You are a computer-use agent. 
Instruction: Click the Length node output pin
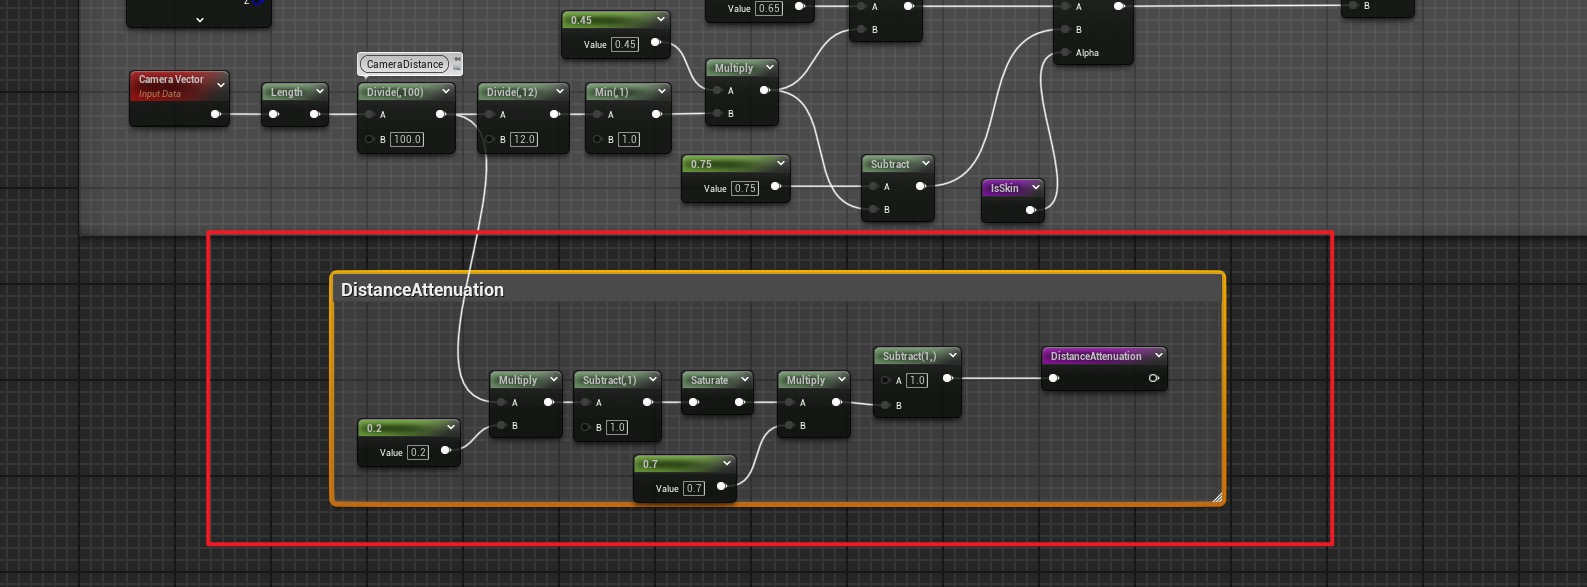[x=314, y=114]
